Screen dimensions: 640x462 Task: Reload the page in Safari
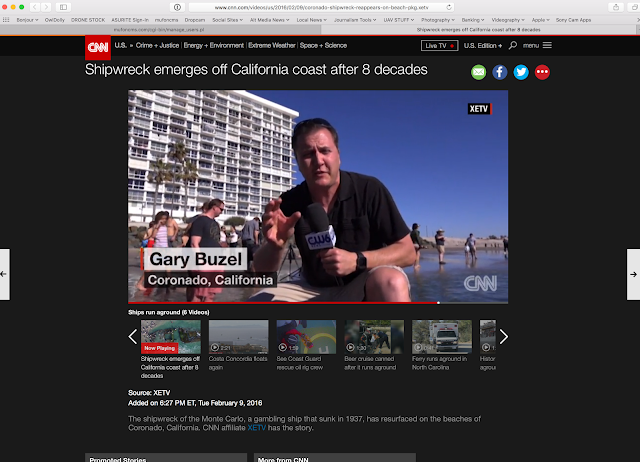(x=449, y=7)
